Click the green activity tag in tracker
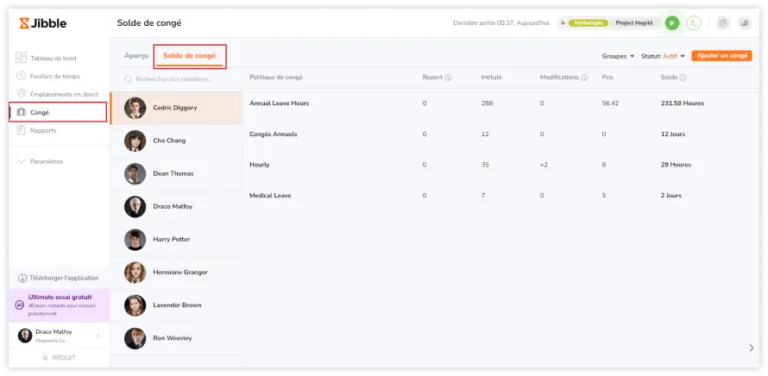 click(588, 23)
